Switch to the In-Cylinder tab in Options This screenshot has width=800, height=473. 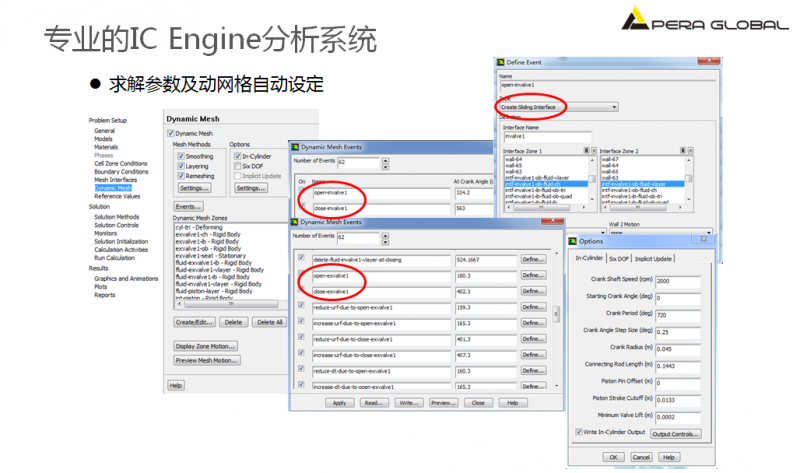click(x=589, y=258)
